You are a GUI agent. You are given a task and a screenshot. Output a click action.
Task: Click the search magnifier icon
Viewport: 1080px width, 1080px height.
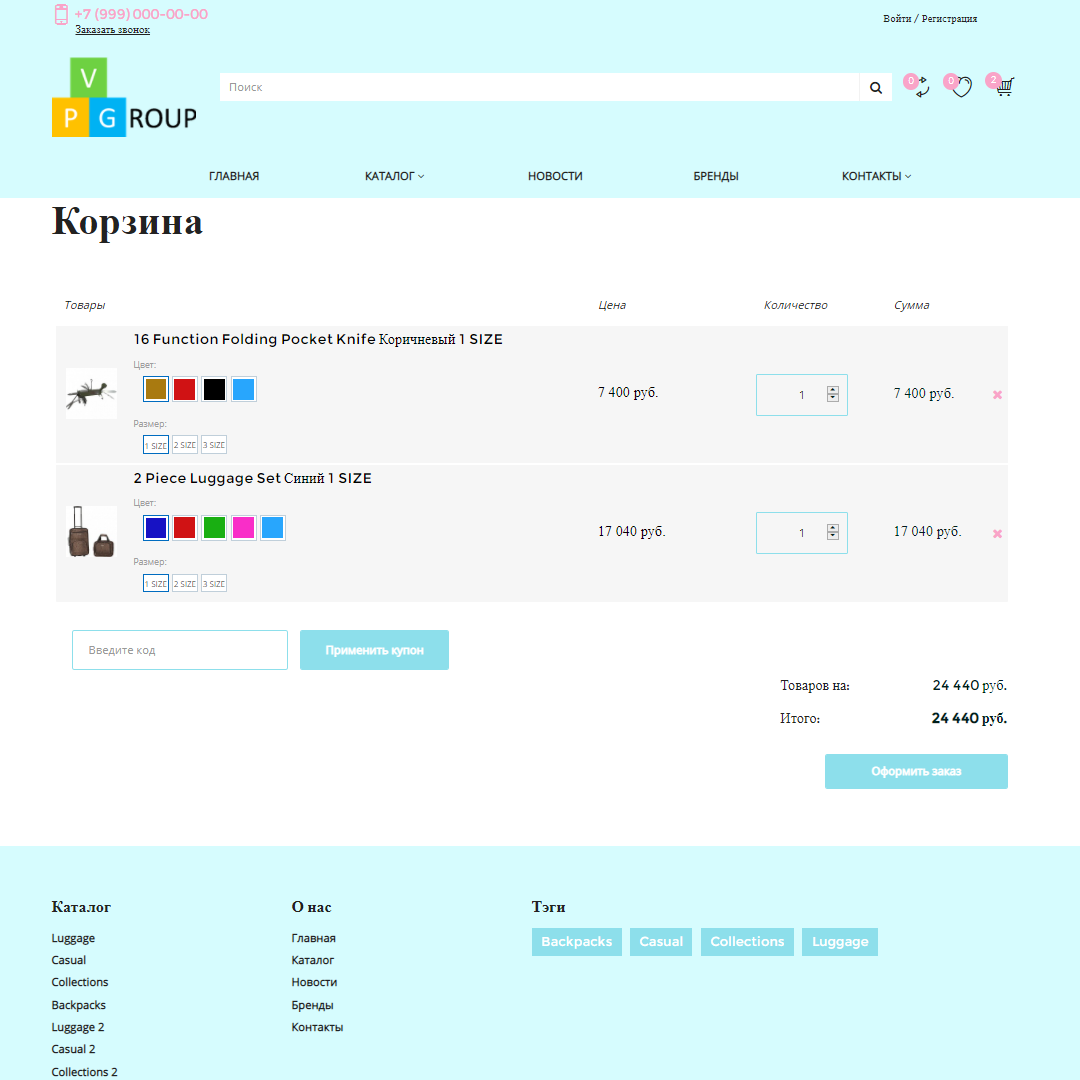(875, 88)
